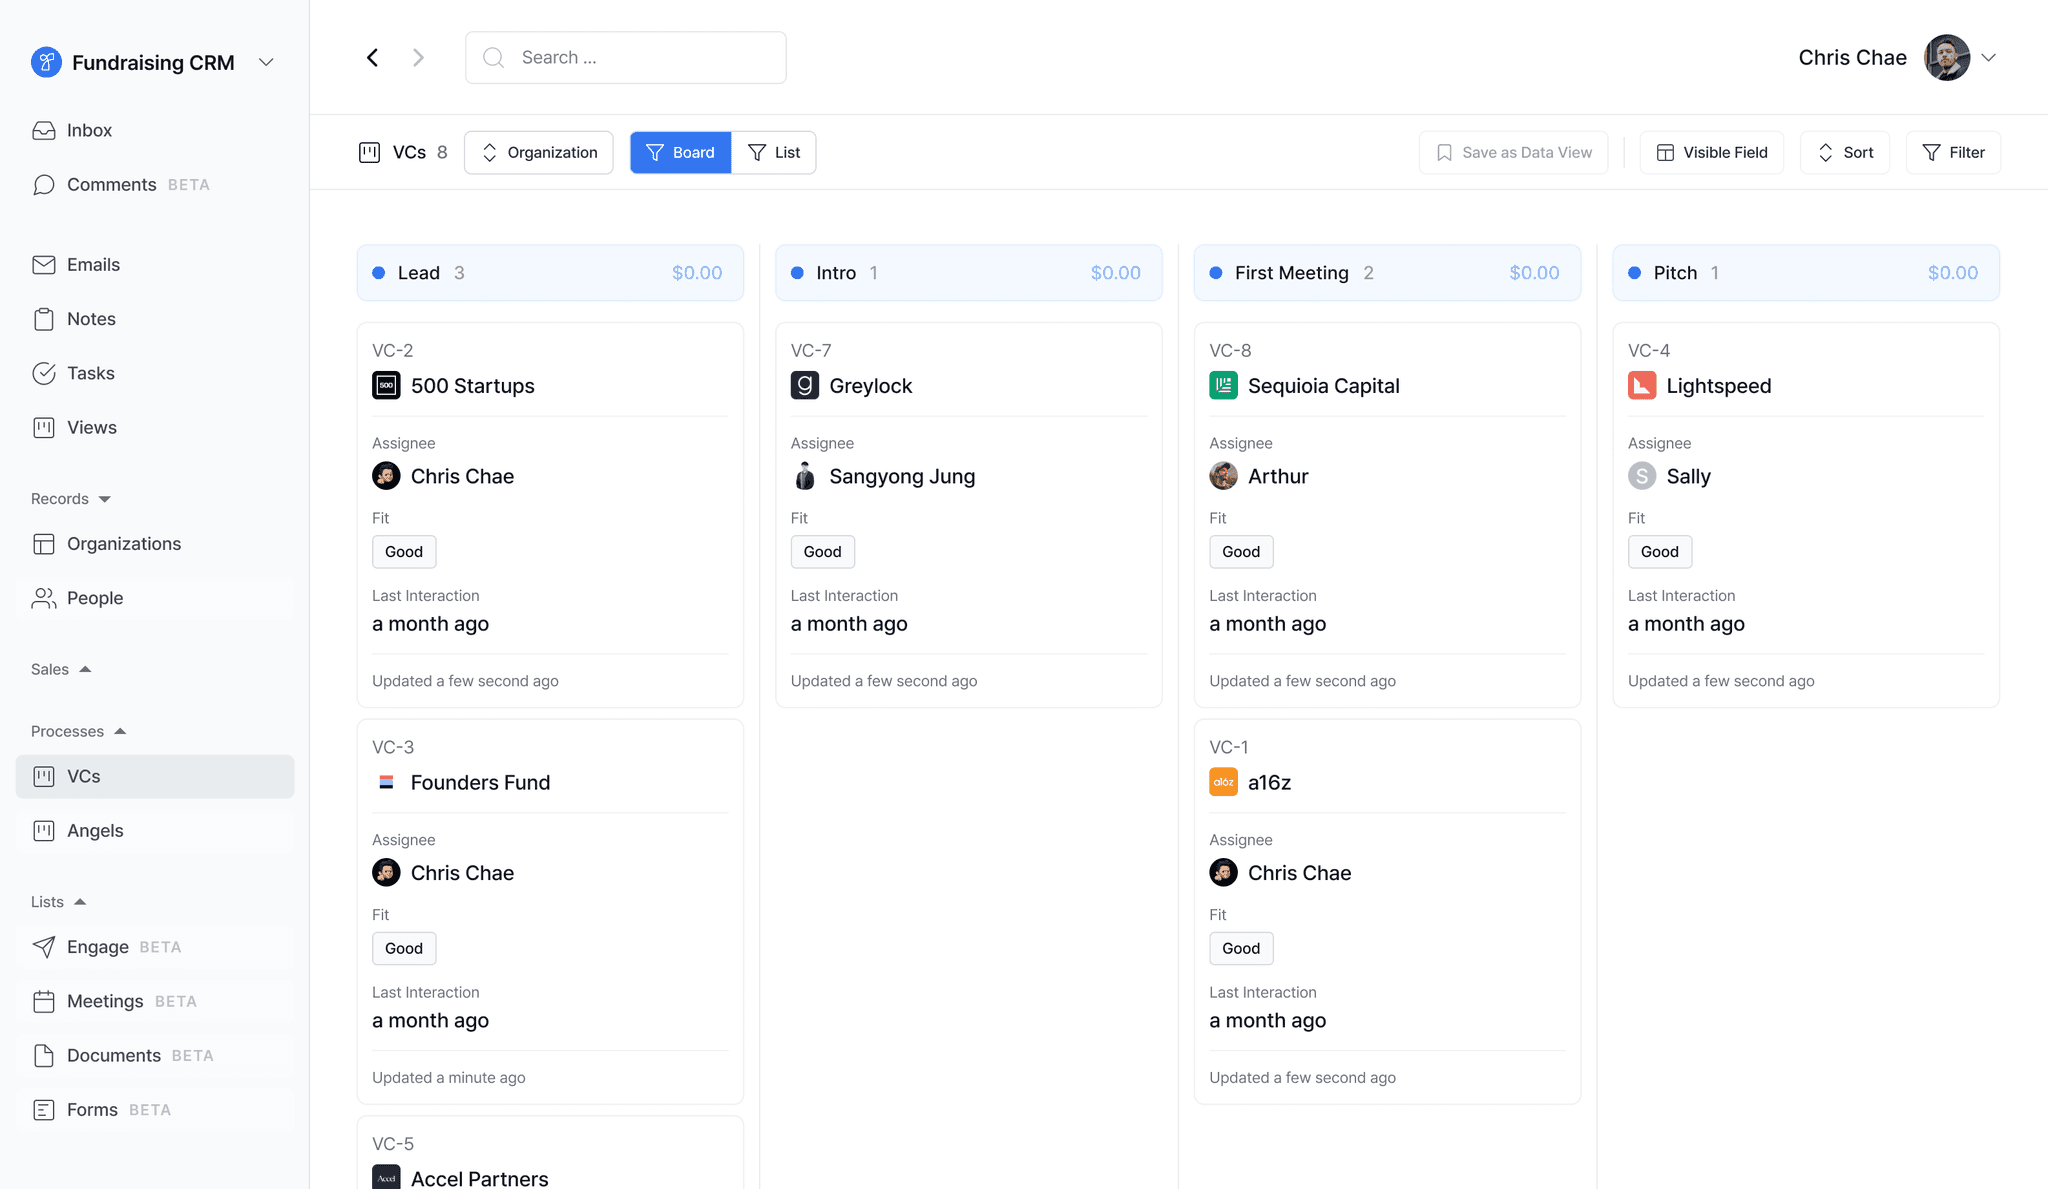This screenshot has height=1189, width=2048.
Task: Go to Organizations records
Action: [x=155, y=544]
